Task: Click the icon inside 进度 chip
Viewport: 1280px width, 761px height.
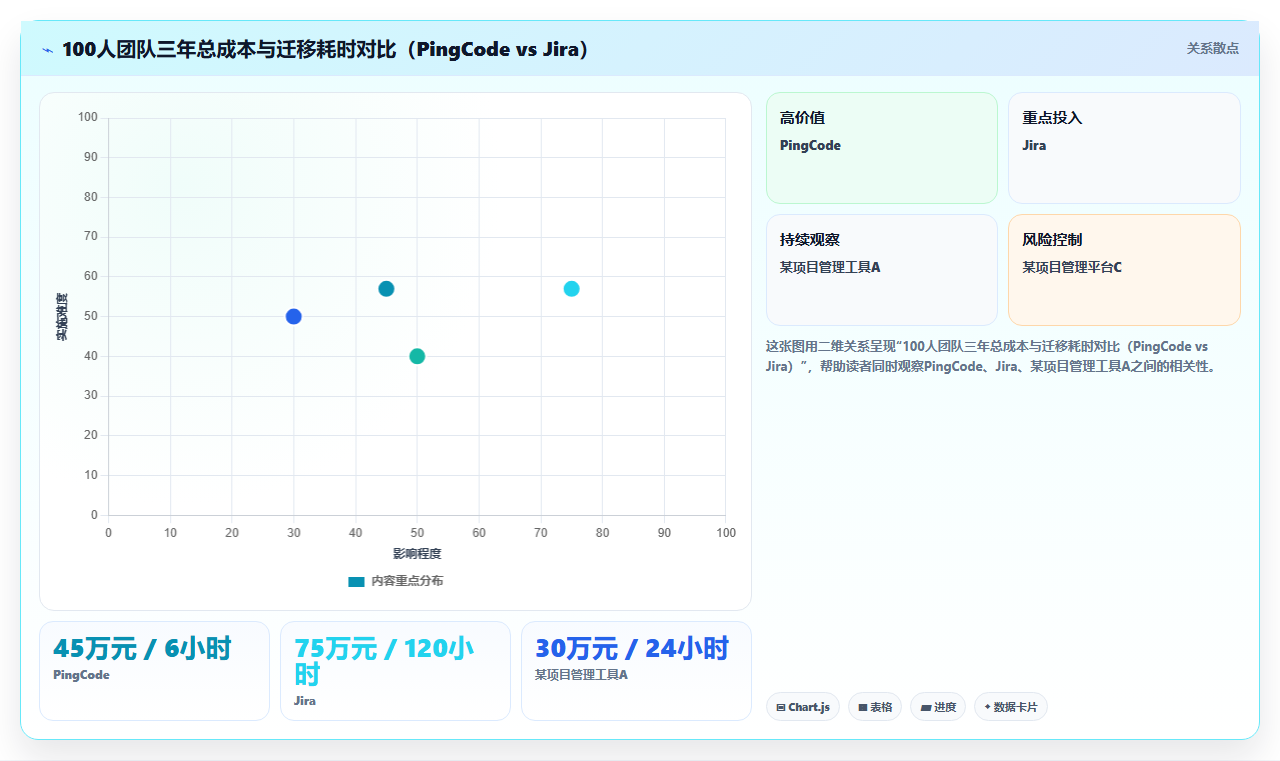Action: pyautogui.click(x=926, y=708)
